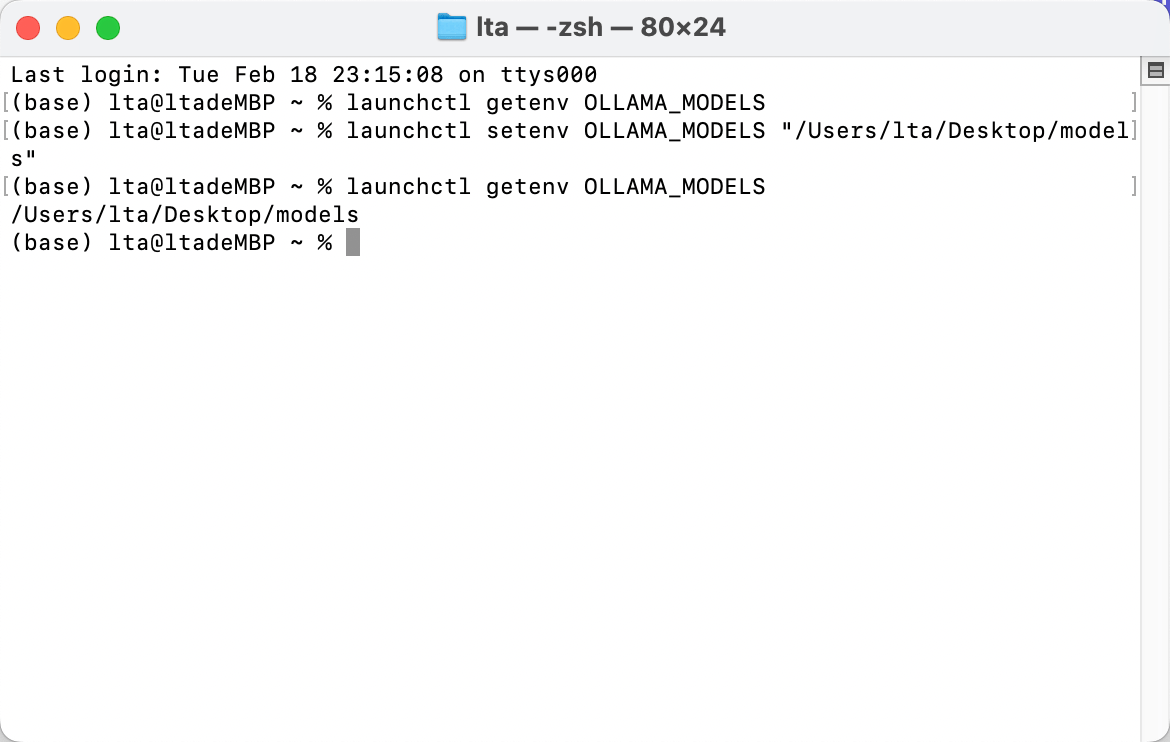Image resolution: width=1170 pixels, height=742 pixels.
Task: Click the left bracket mark of the setenv command
Action: pyautogui.click(x=6, y=130)
